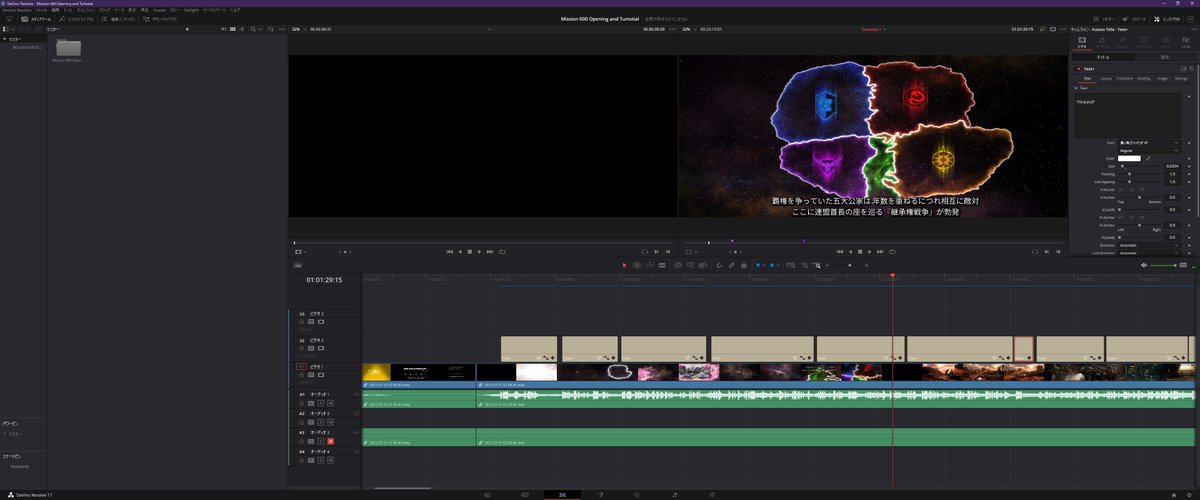The height and width of the screenshot is (500, 1200).
Task: Select the ファイル (File) inspector tab icon
Action: [1185, 41]
